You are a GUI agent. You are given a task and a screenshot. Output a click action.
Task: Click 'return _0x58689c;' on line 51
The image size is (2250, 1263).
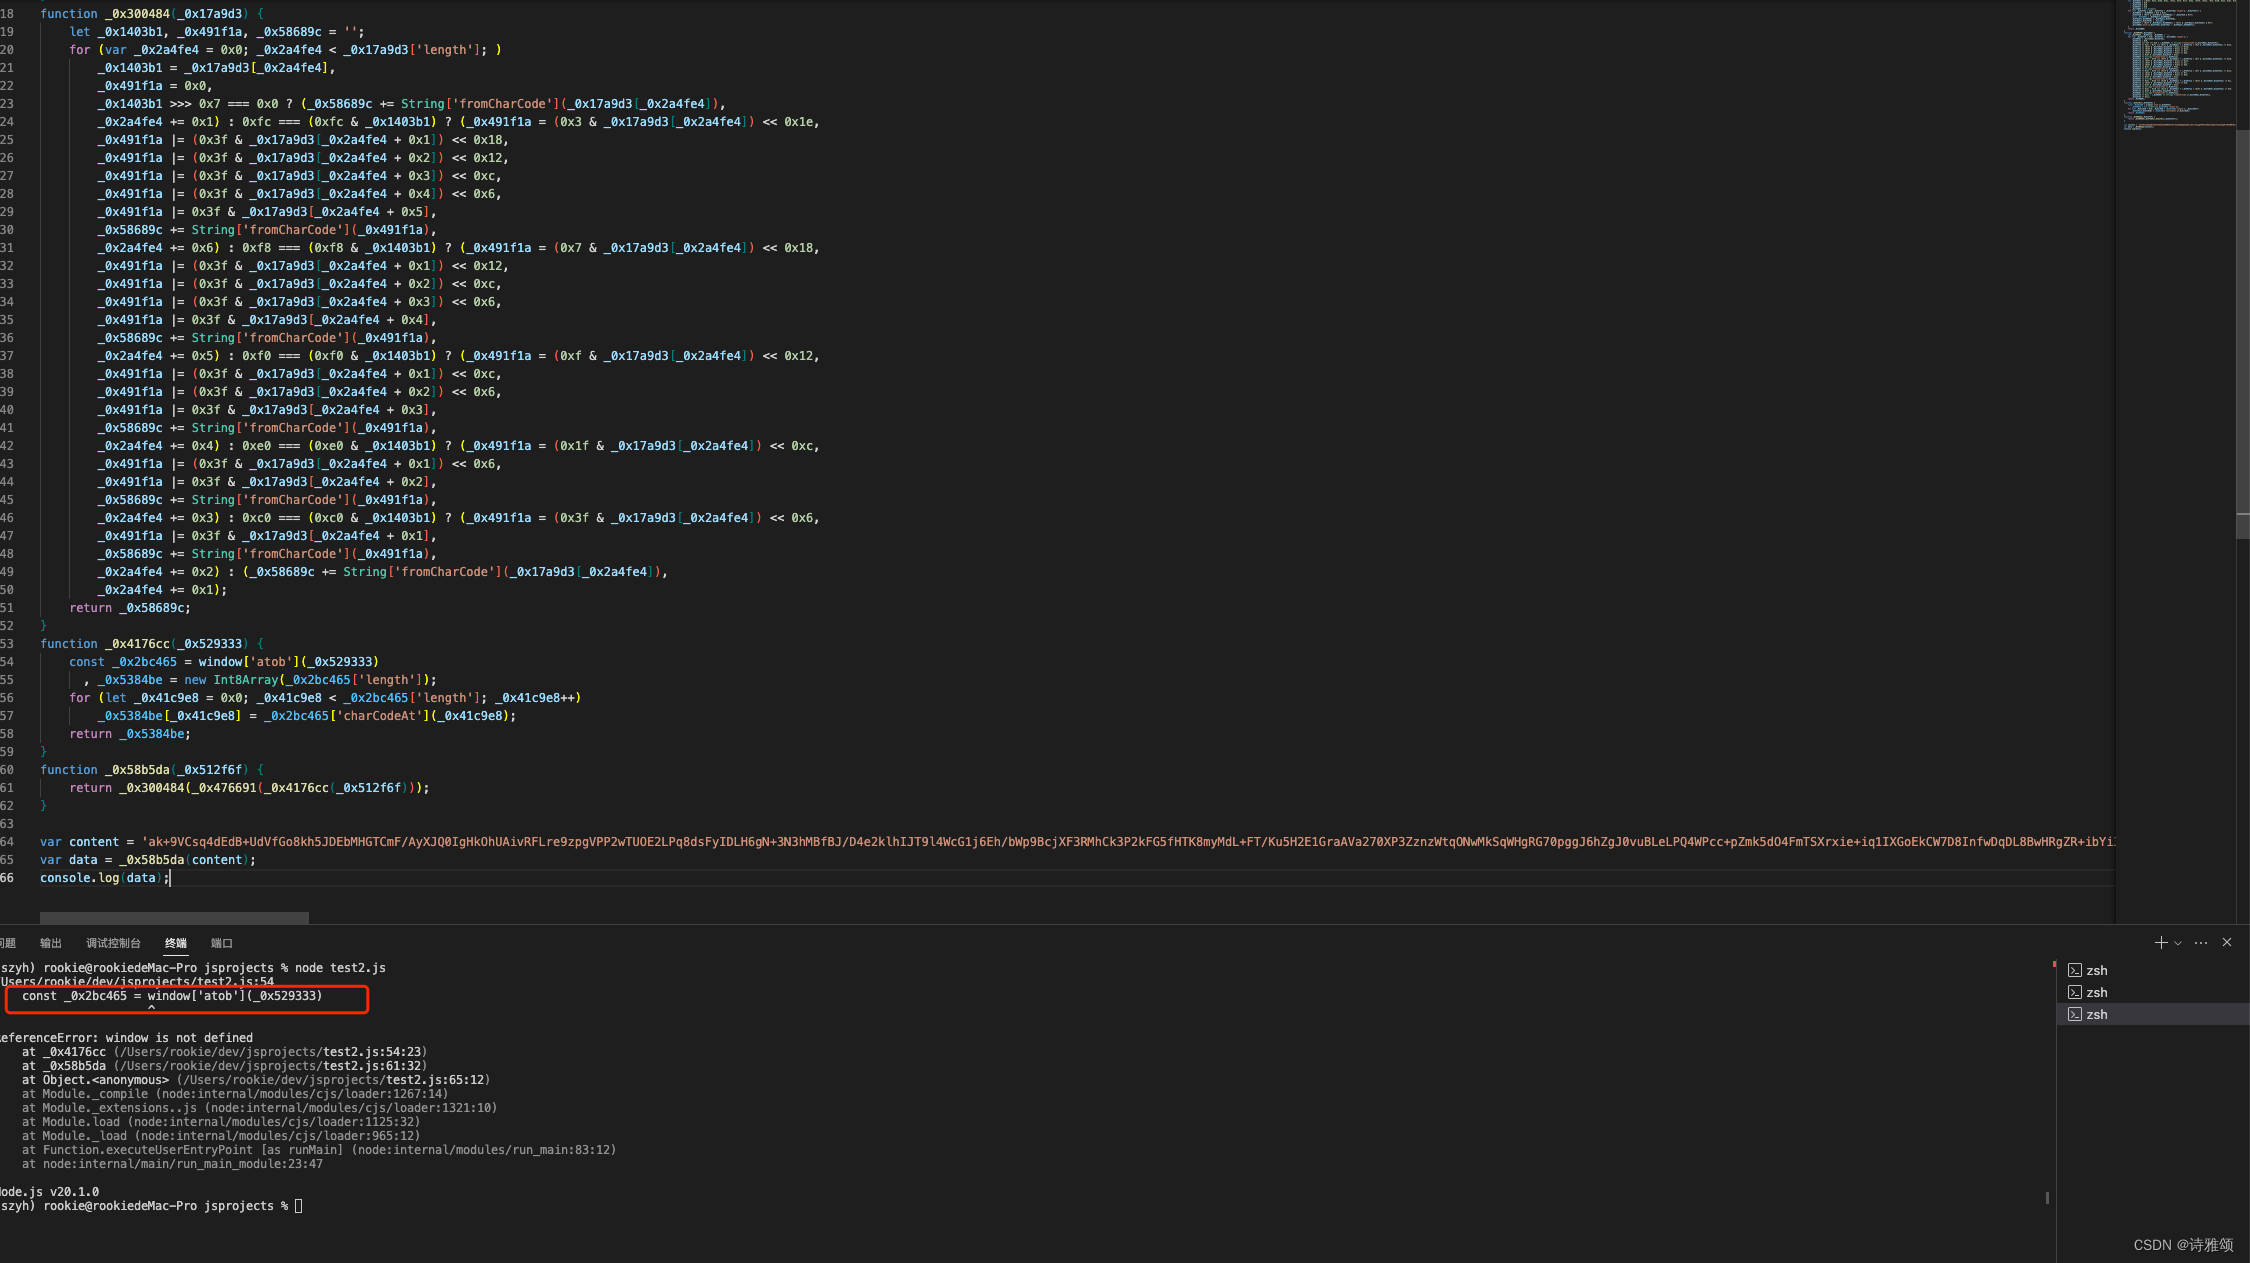(130, 608)
